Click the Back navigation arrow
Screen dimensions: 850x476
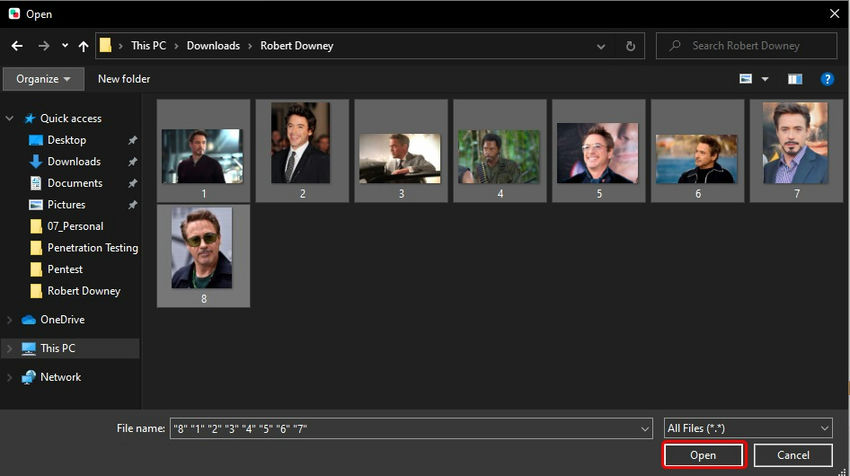pyautogui.click(x=16, y=46)
